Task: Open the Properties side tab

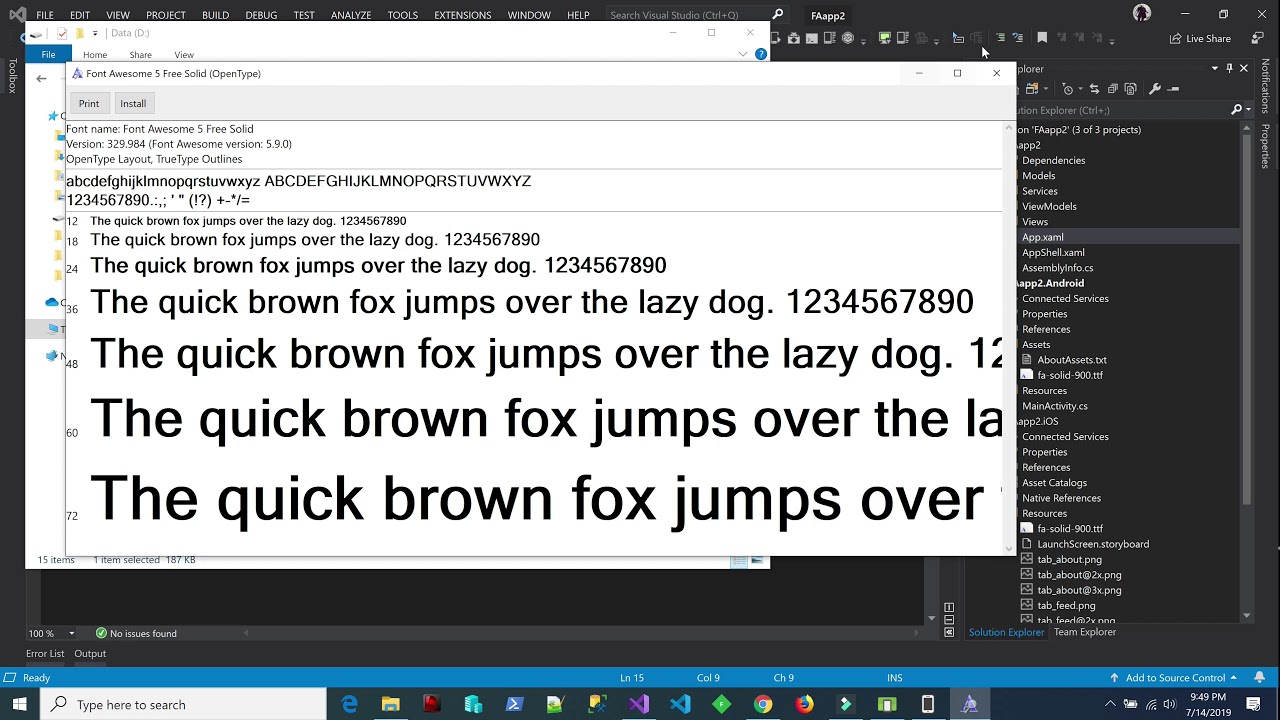Action: (x=1265, y=146)
